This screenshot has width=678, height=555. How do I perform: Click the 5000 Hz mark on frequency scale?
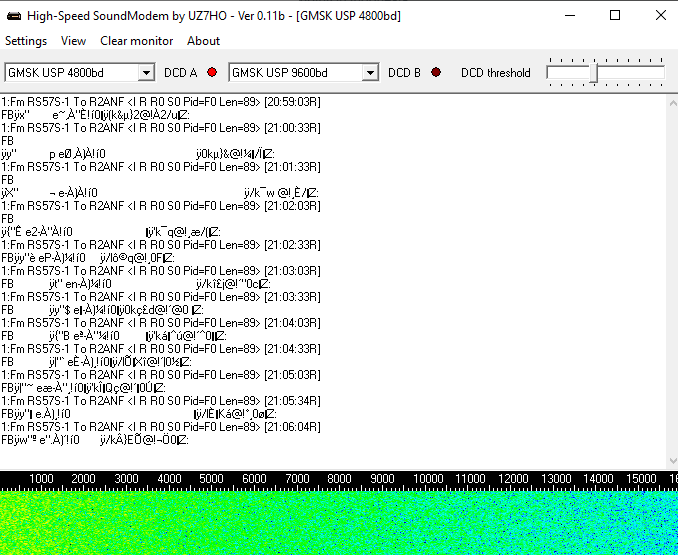[x=211, y=479]
